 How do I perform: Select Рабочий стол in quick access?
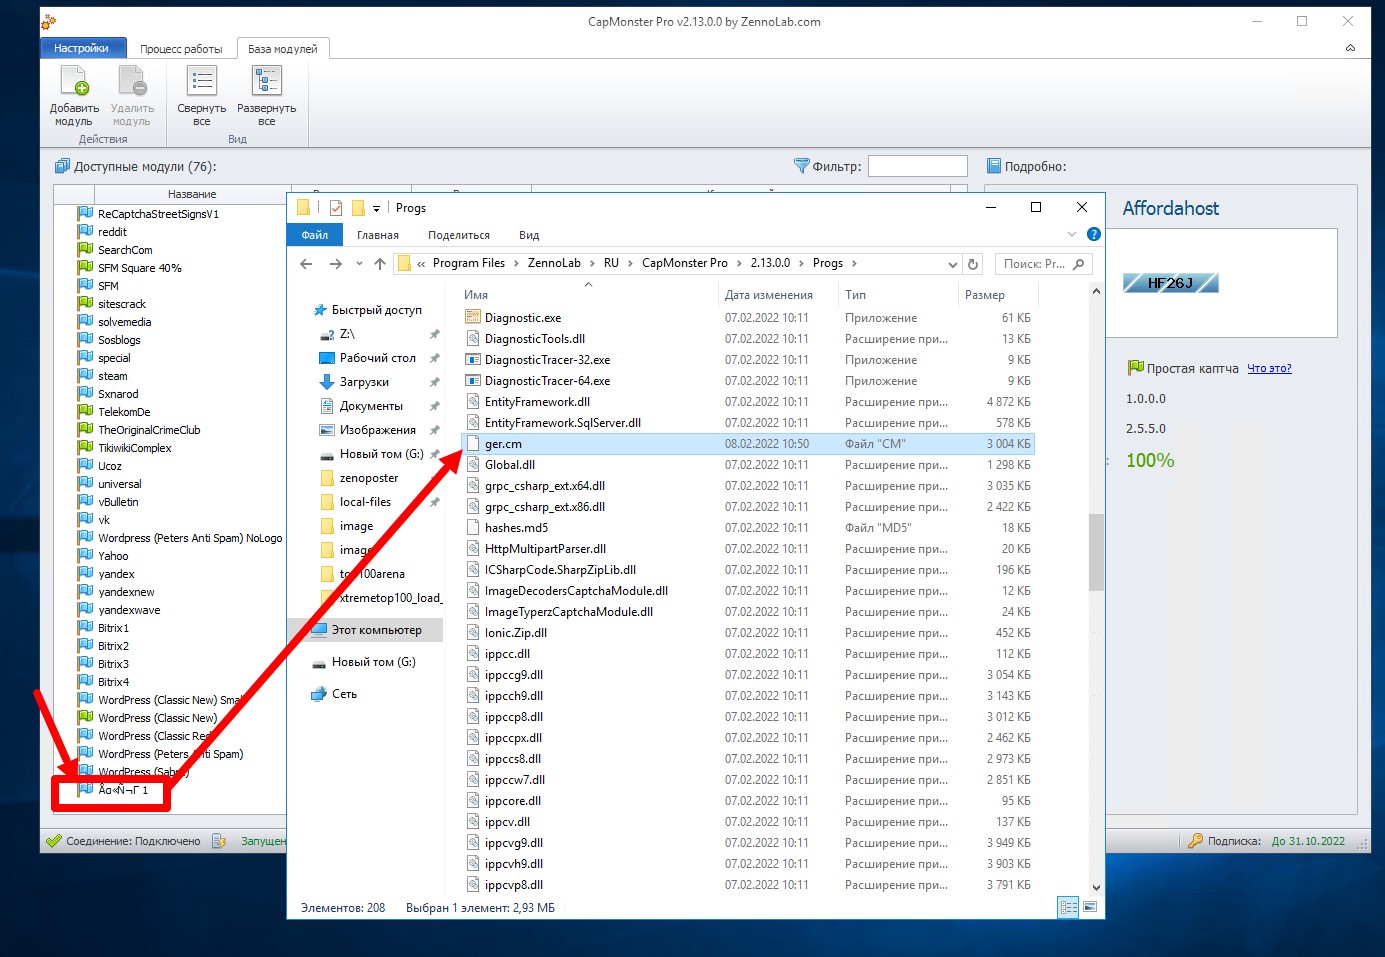[x=377, y=358]
